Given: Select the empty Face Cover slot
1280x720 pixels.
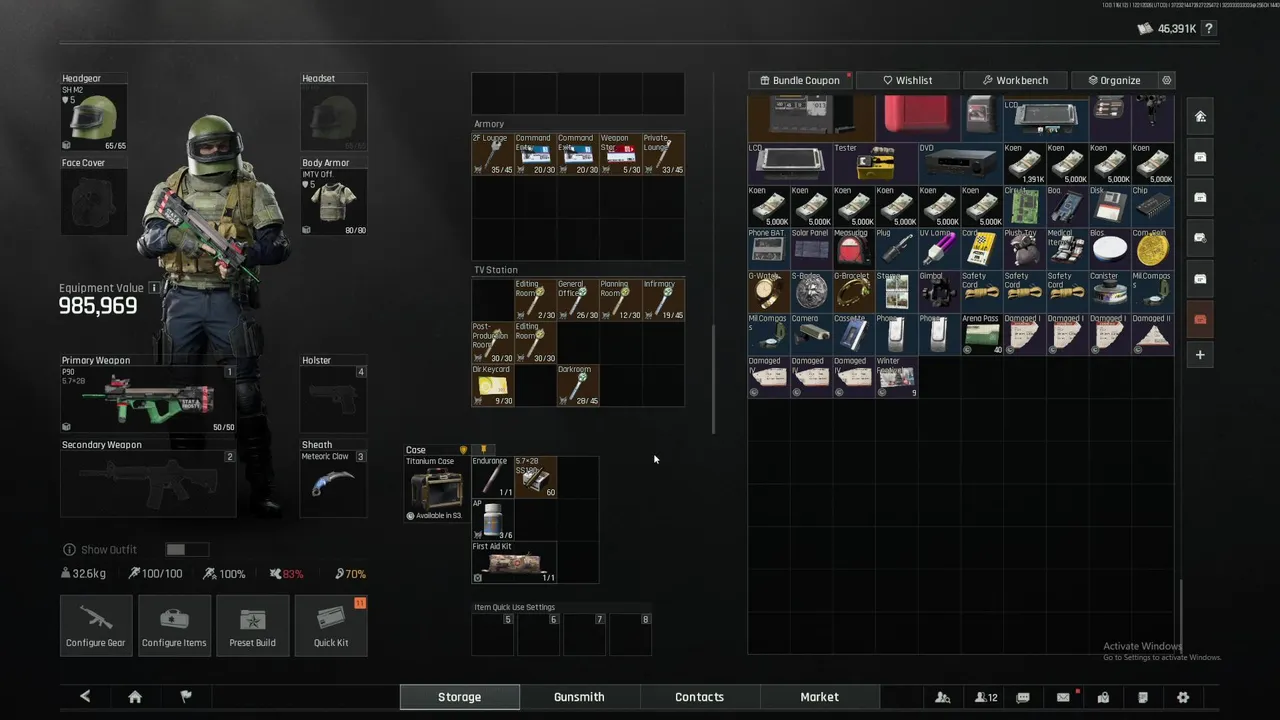Looking at the screenshot, I should click(x=94, y=202).
